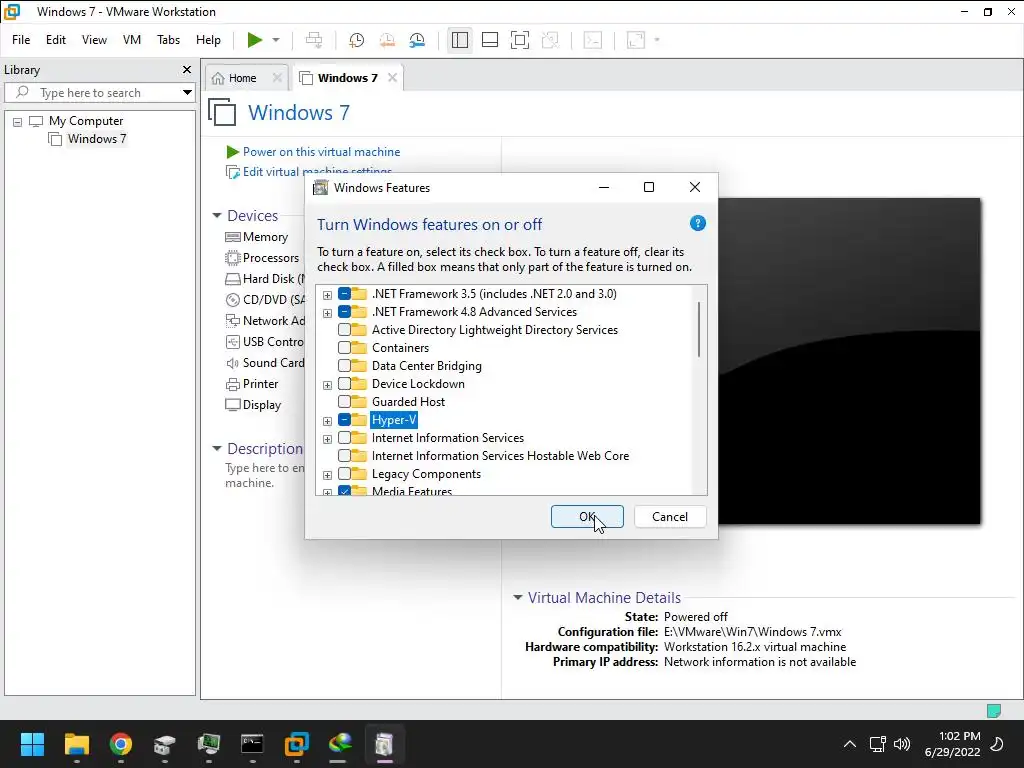Click the Windows Features taskbar icon
Image resolution: width=1024 pixels, height=768 pixels.
384,744
